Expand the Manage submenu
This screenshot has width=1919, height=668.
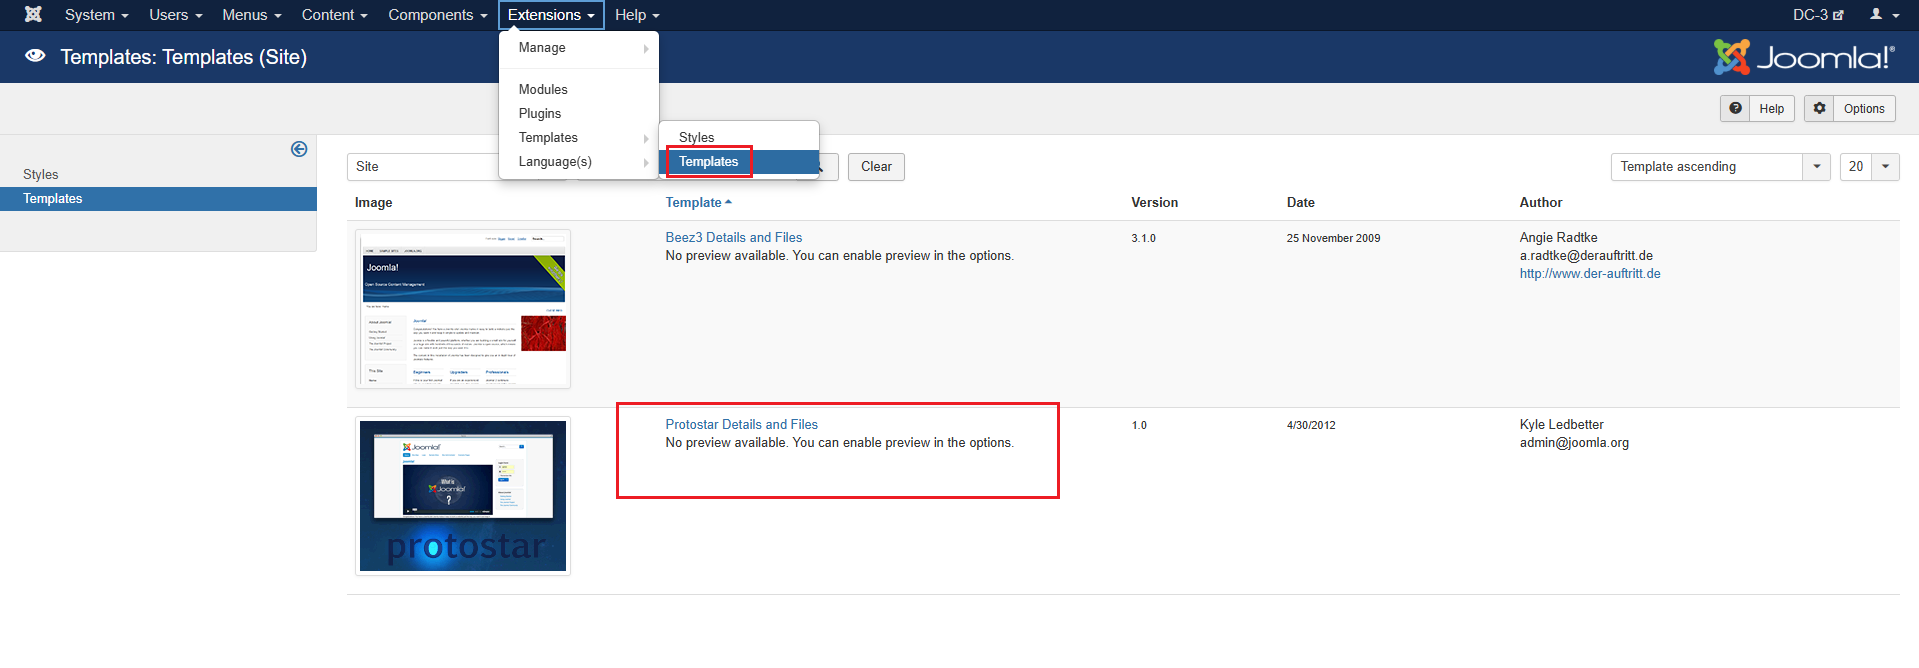point(579,48)
